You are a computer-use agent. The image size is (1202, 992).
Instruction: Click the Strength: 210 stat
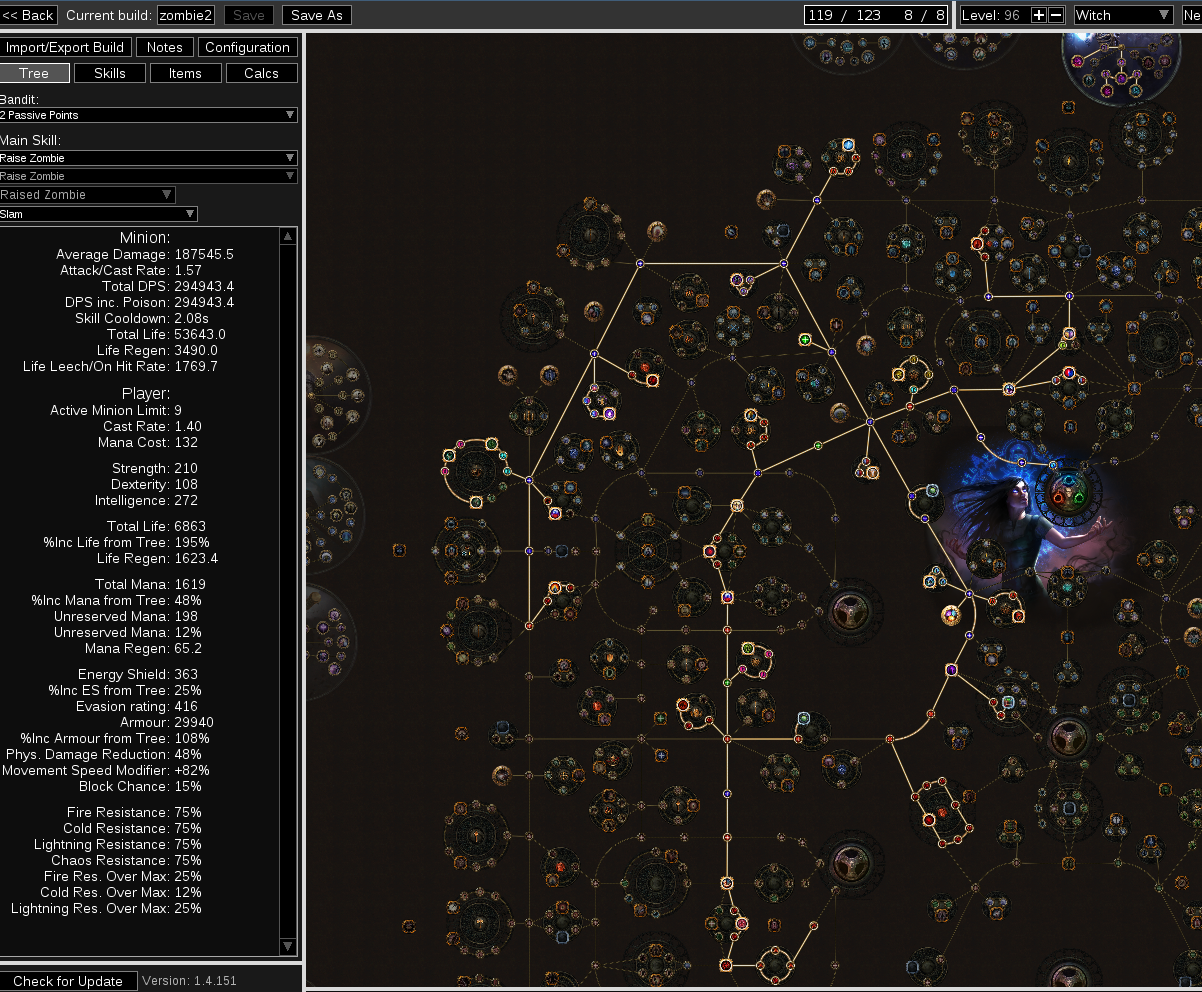pyautogui.click(x=155, y=469)
